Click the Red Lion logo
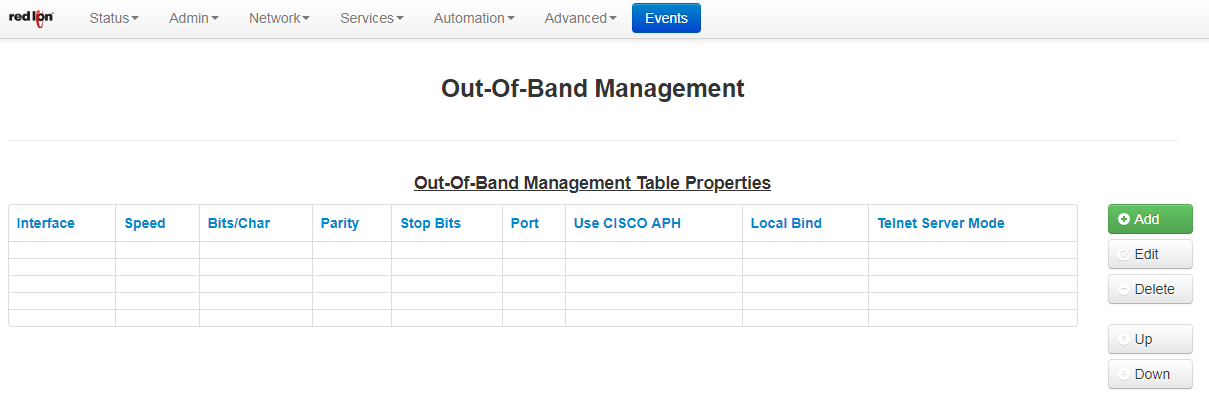 [x=30, y=17]
